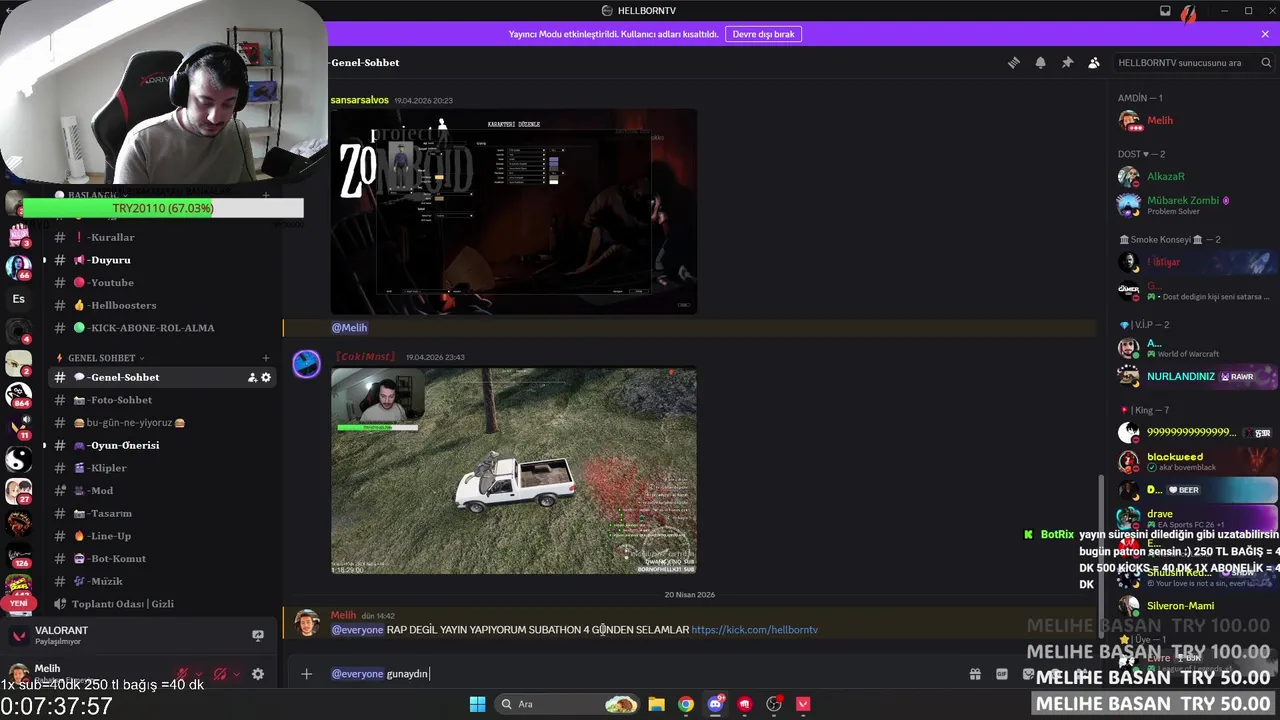Collapse the BAŞLANGIÇ category

pyautogui.click(x=92, y=195)
